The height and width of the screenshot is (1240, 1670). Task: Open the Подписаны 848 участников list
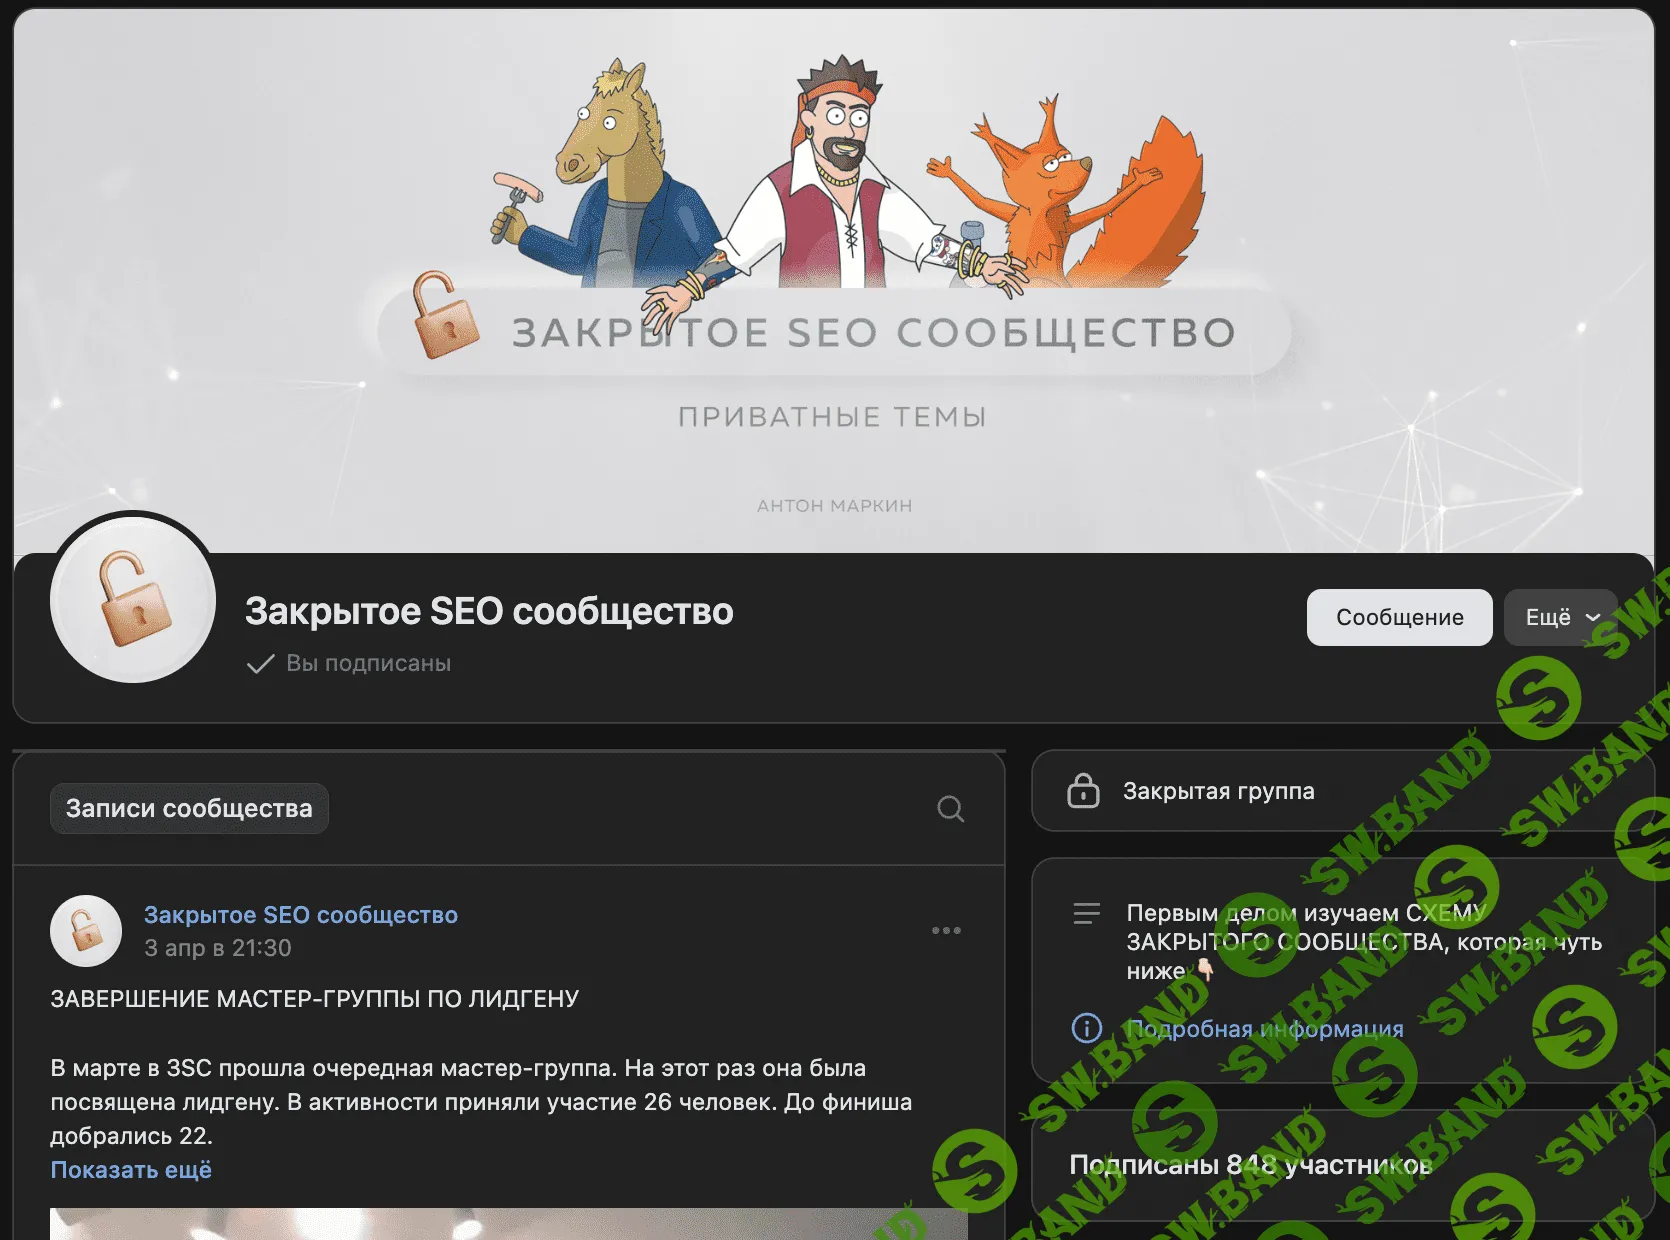[1250, 1163]
